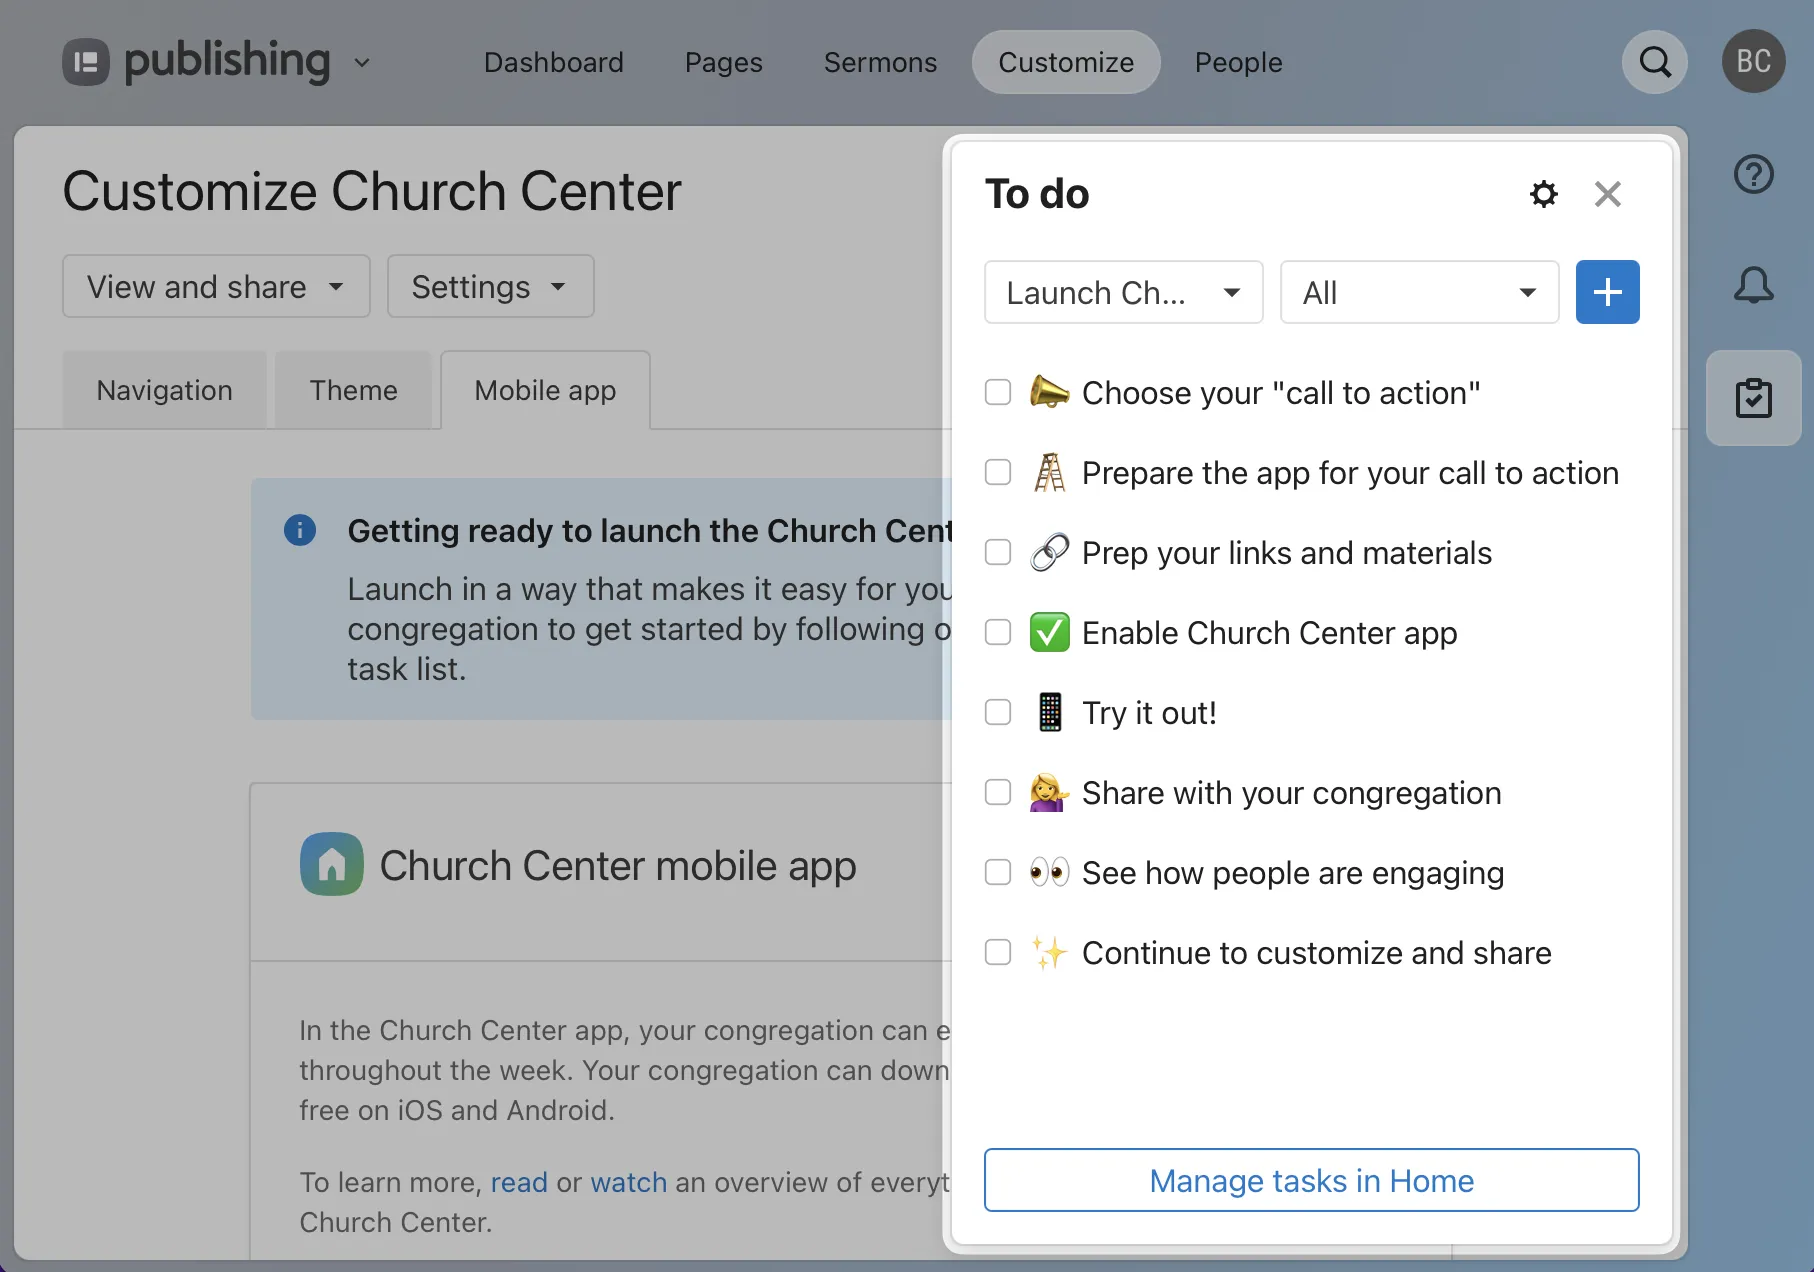Open the To do settings gear icon
1814x1272 pixels.
tap(1543, 194)
